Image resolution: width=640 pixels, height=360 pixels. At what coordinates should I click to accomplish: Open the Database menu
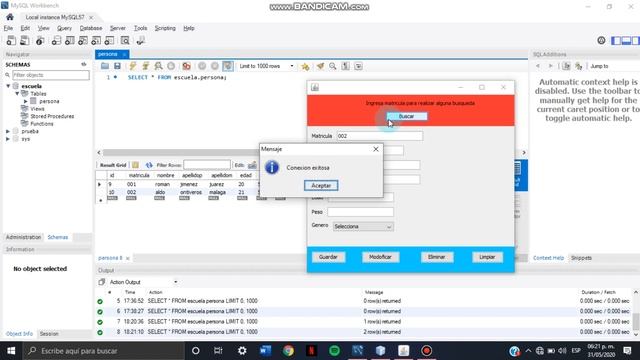91,28
